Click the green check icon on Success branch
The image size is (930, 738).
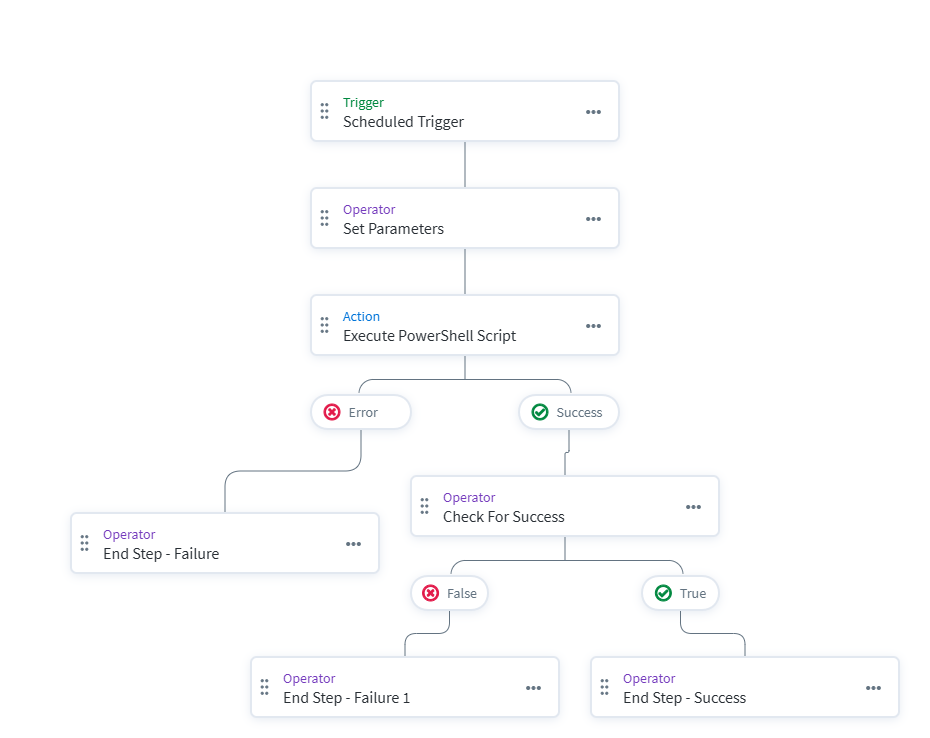[x=540, y=412]
